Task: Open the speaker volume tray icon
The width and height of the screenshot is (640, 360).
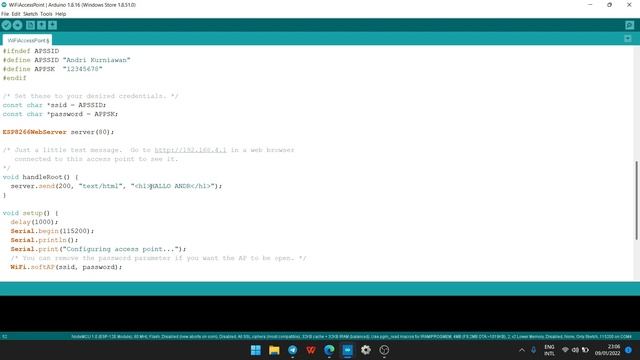Action: click(576, 350)
